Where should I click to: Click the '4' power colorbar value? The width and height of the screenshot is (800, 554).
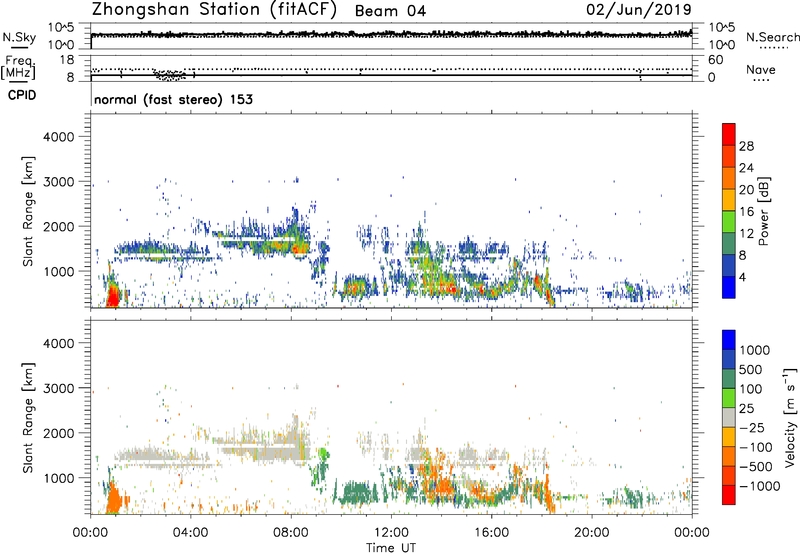point(743,277)
